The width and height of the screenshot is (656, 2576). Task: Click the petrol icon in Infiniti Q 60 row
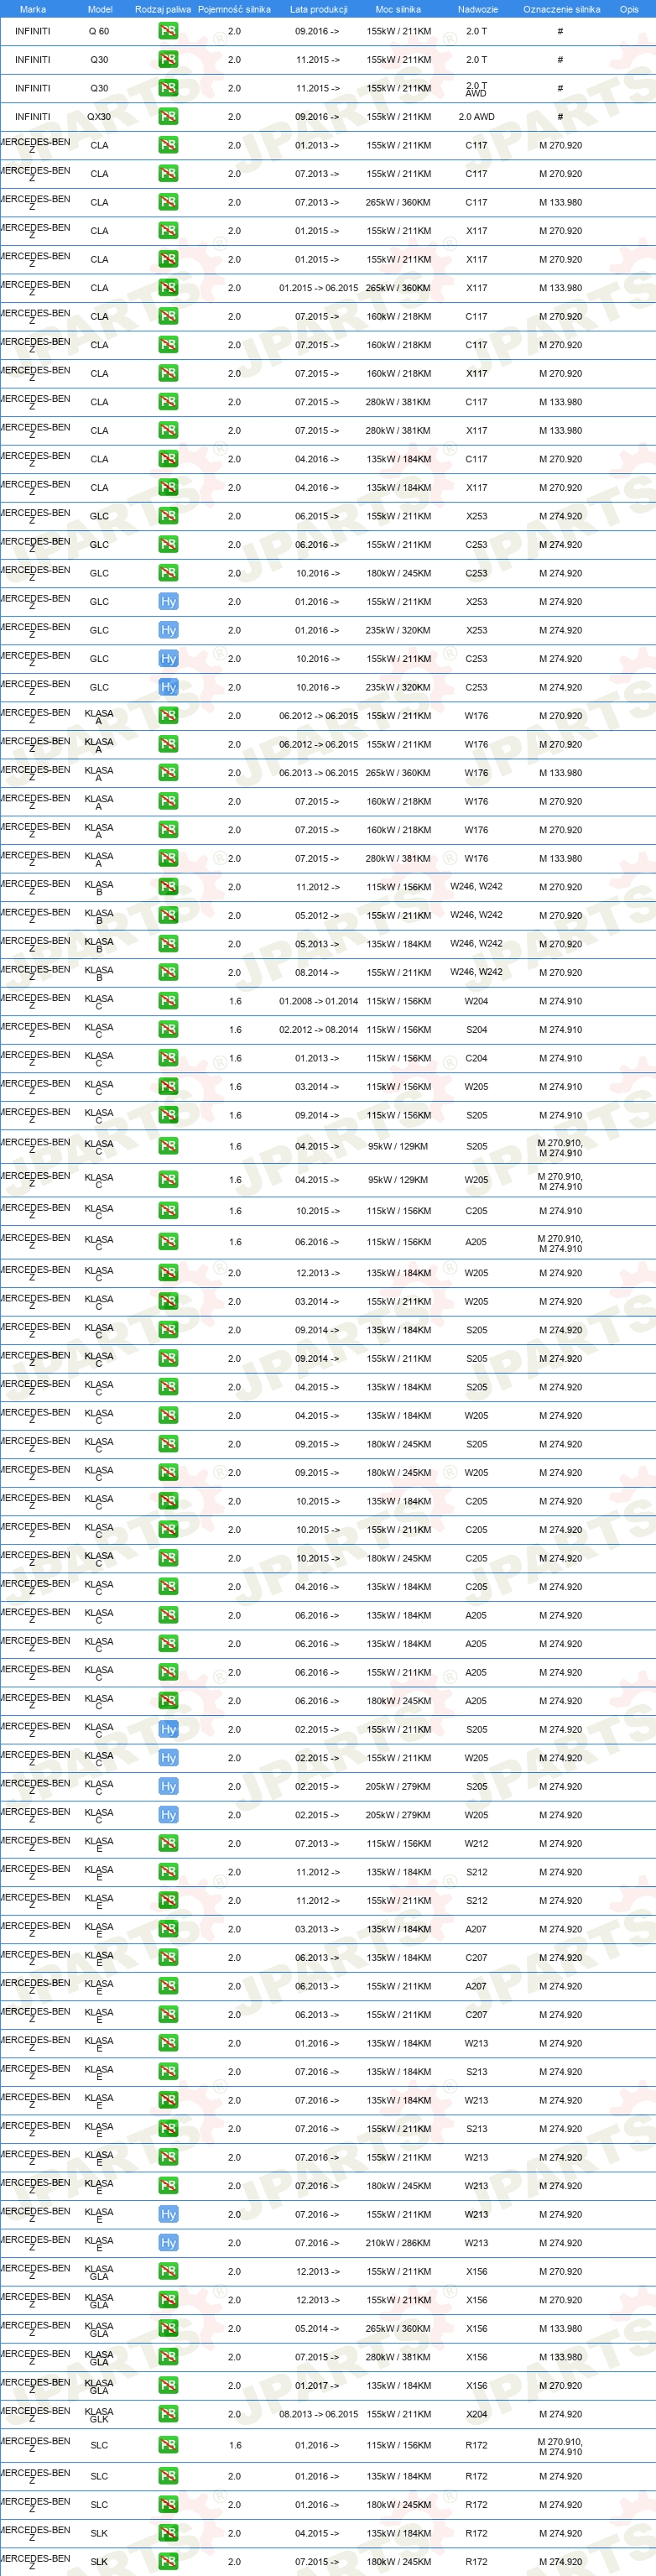(x=168, y=31)
